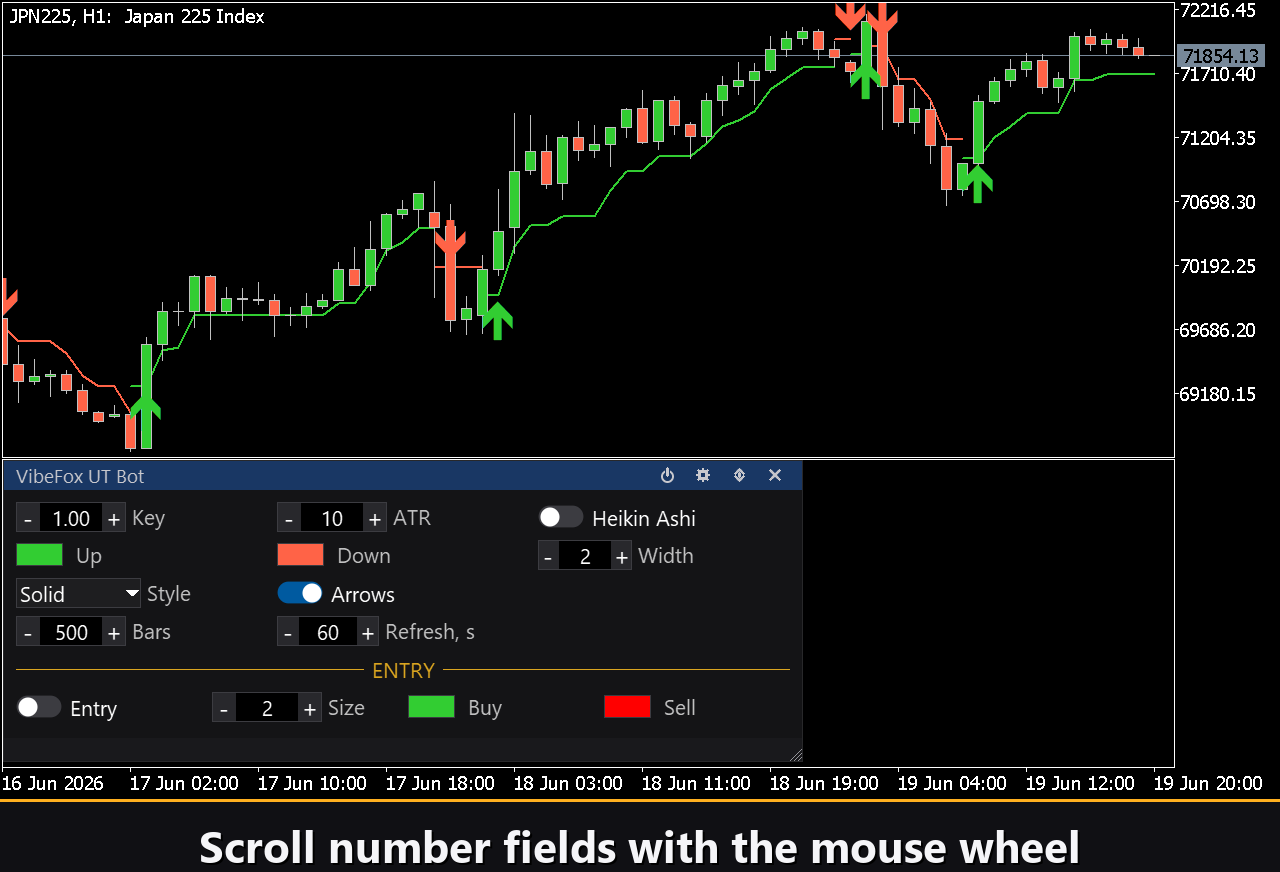Viewport: 1280px width, 872px height.
Task: Click the collapse diamond icon in panel header
Action: click(x=739, y=476)
